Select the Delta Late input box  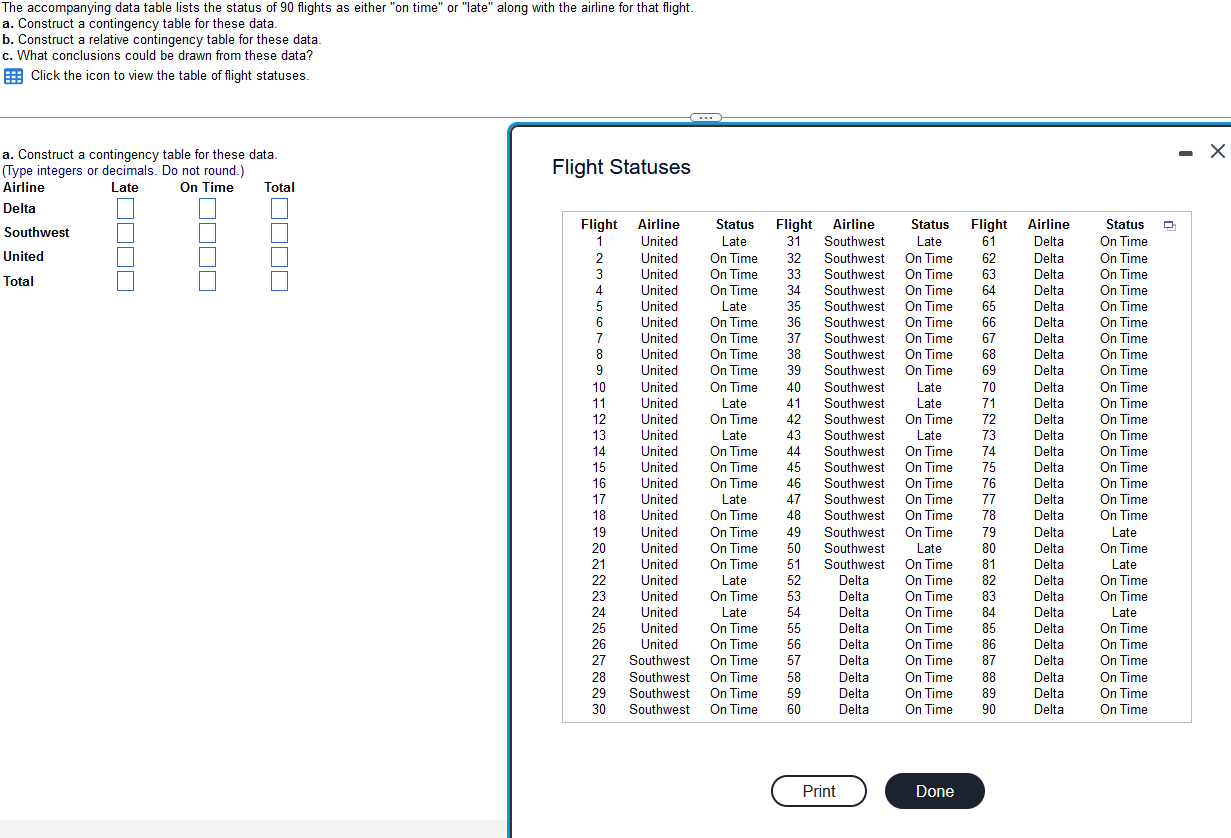pos(125,208)
